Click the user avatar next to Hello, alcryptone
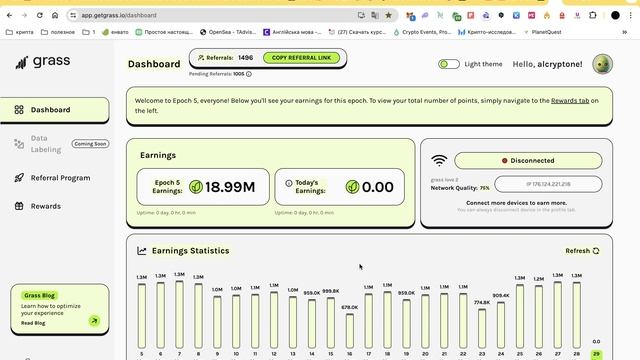The width and height of the screenshot is (640, 360). click(602, 64)
